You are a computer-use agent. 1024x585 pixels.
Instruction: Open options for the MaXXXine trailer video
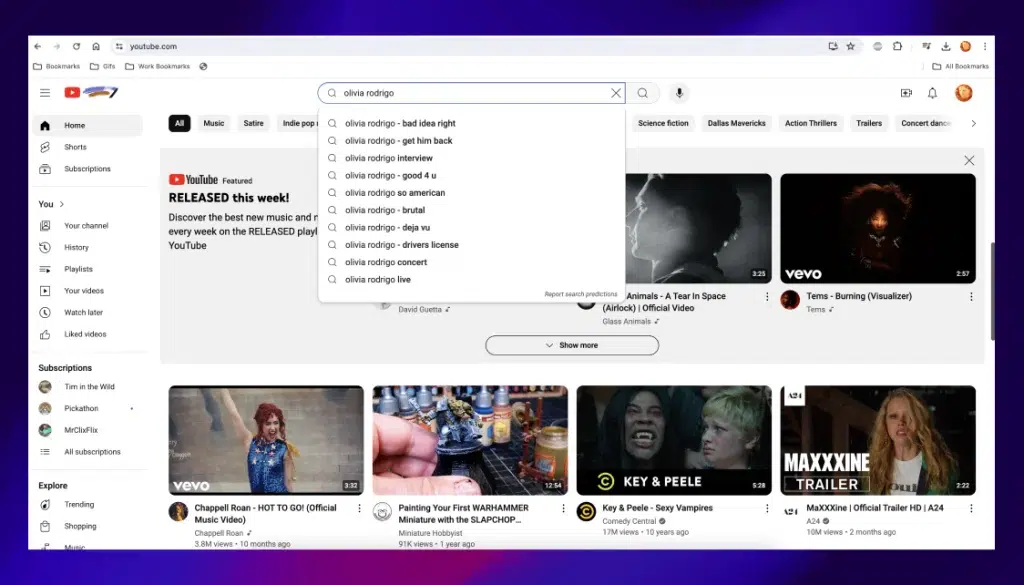(971, 508)
